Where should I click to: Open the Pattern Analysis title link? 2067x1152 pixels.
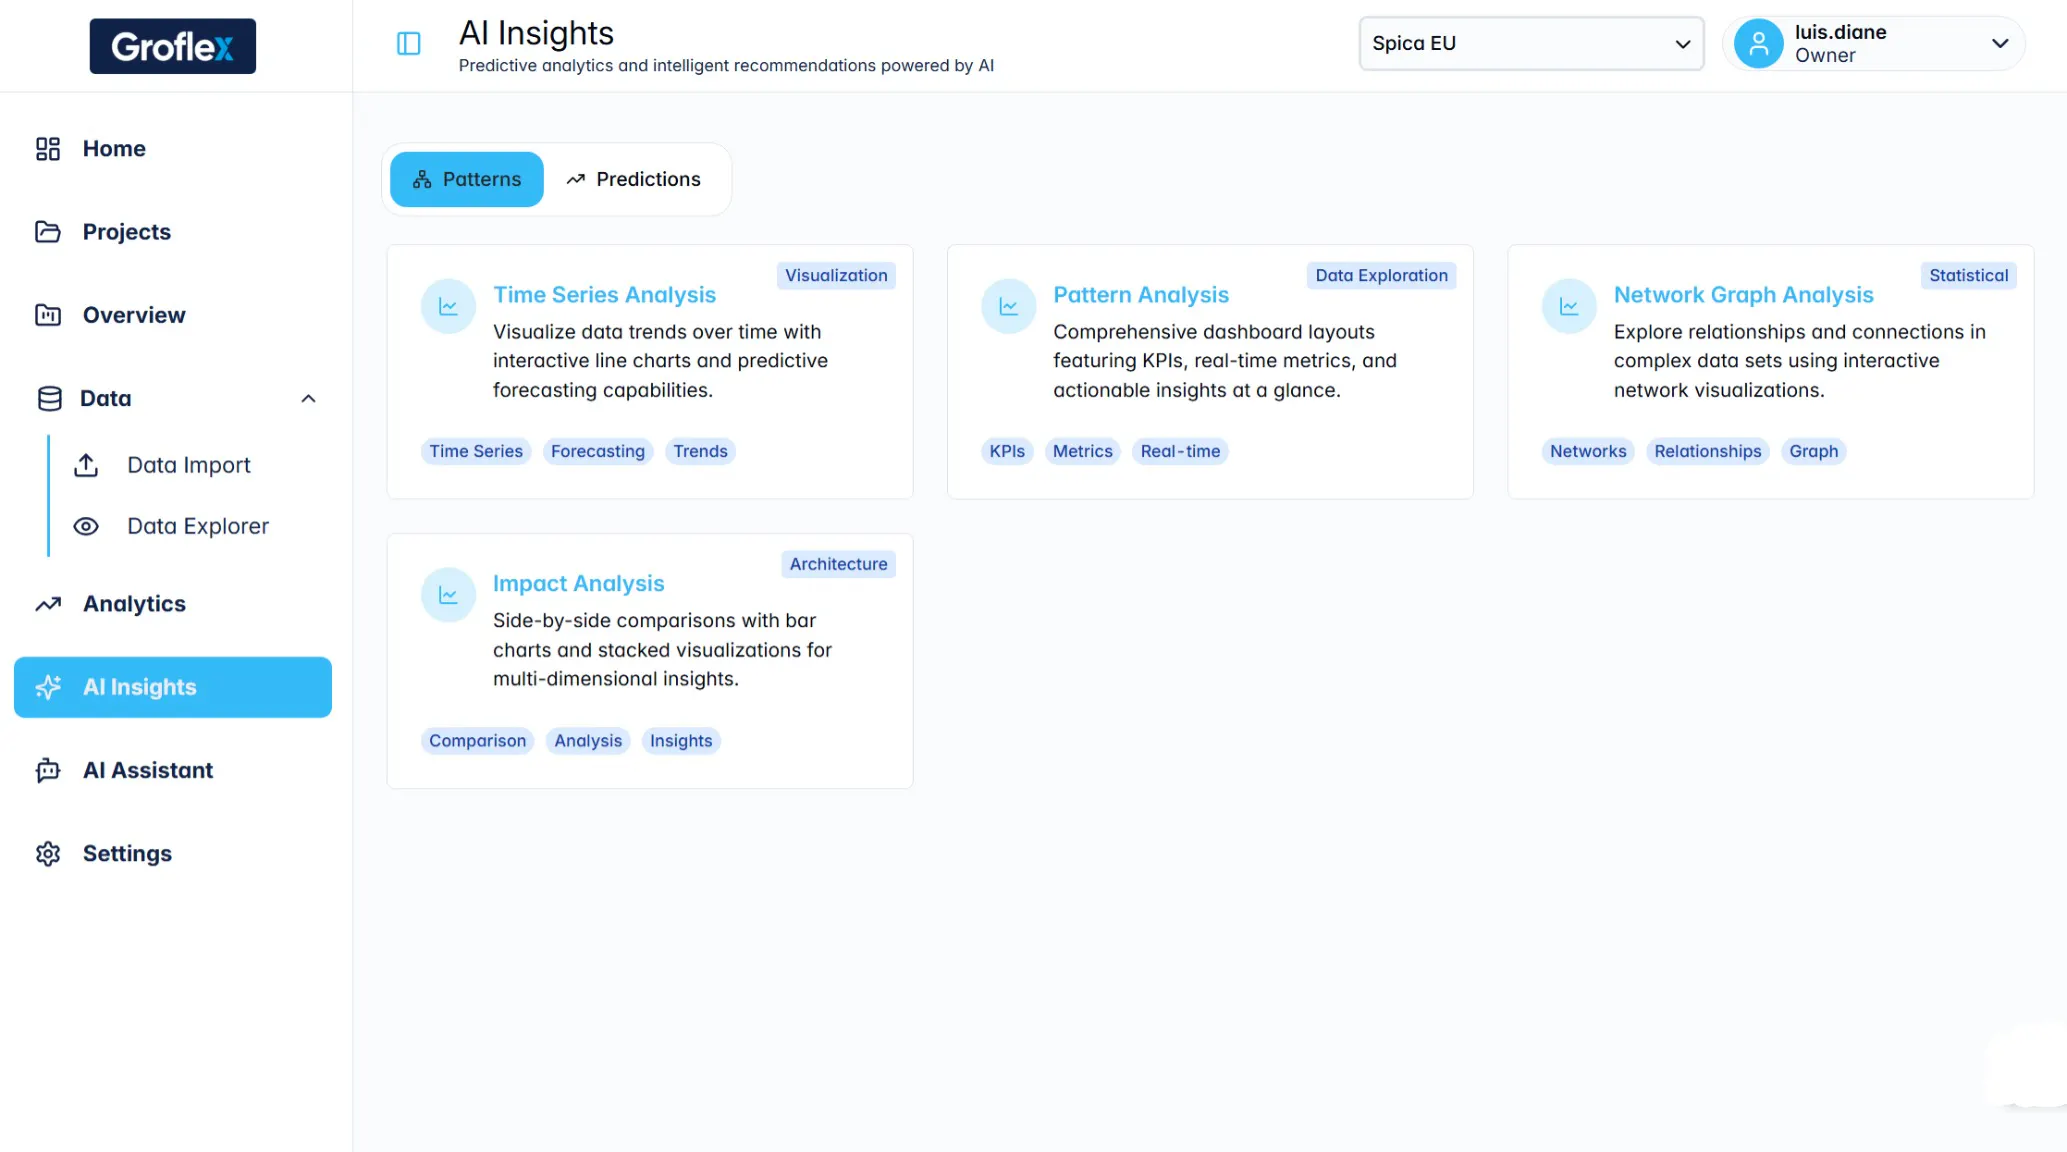(x=1140, y=295)
